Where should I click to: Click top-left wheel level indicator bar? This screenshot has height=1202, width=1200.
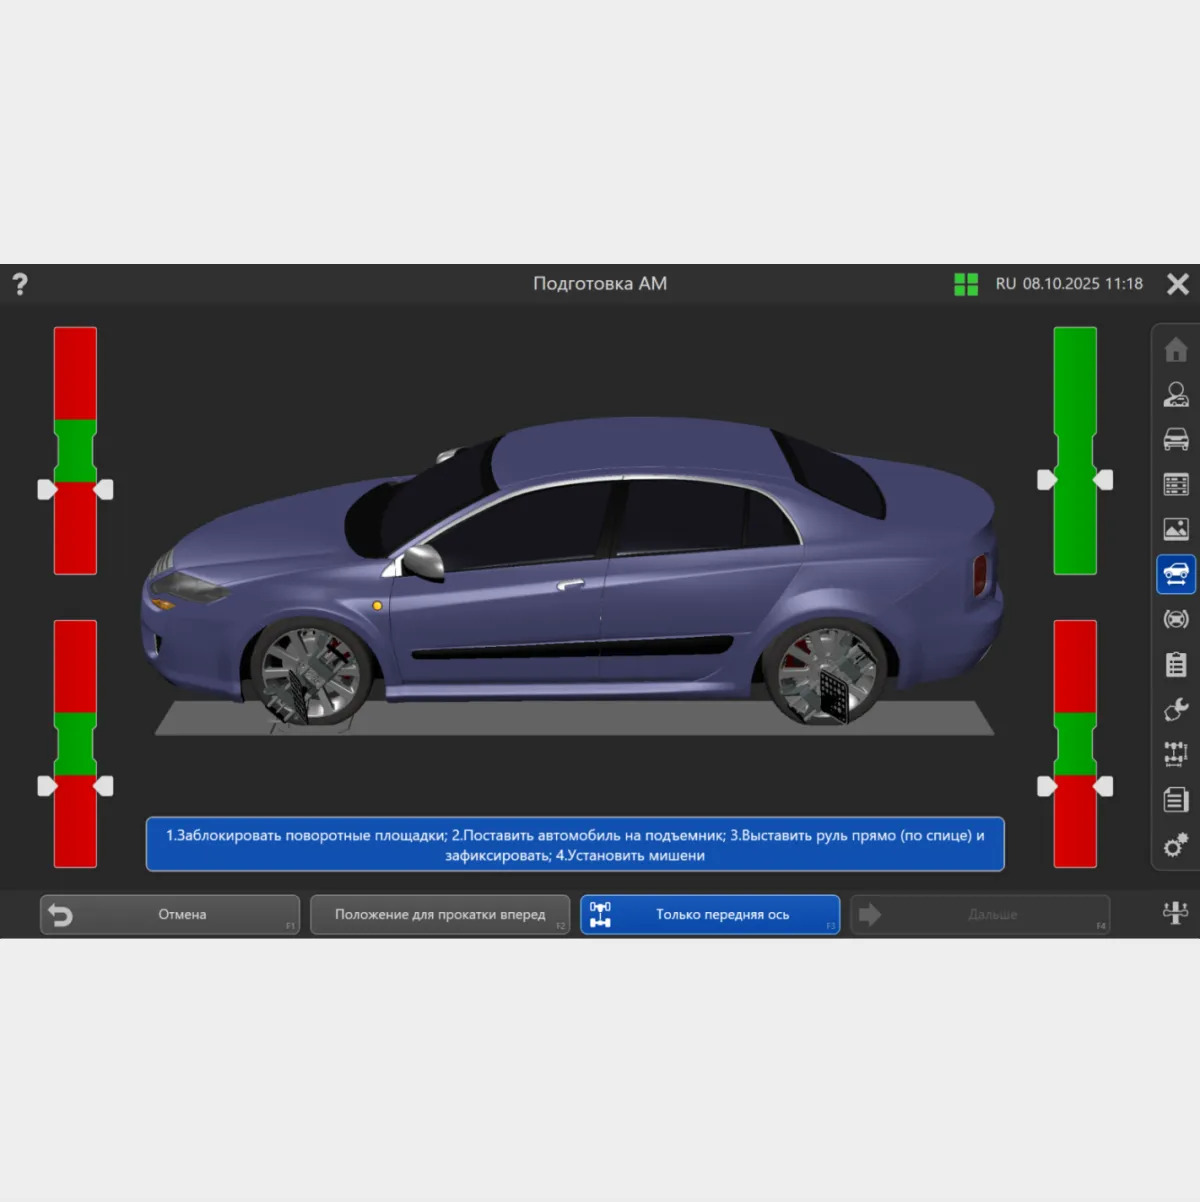click(75, 451)
